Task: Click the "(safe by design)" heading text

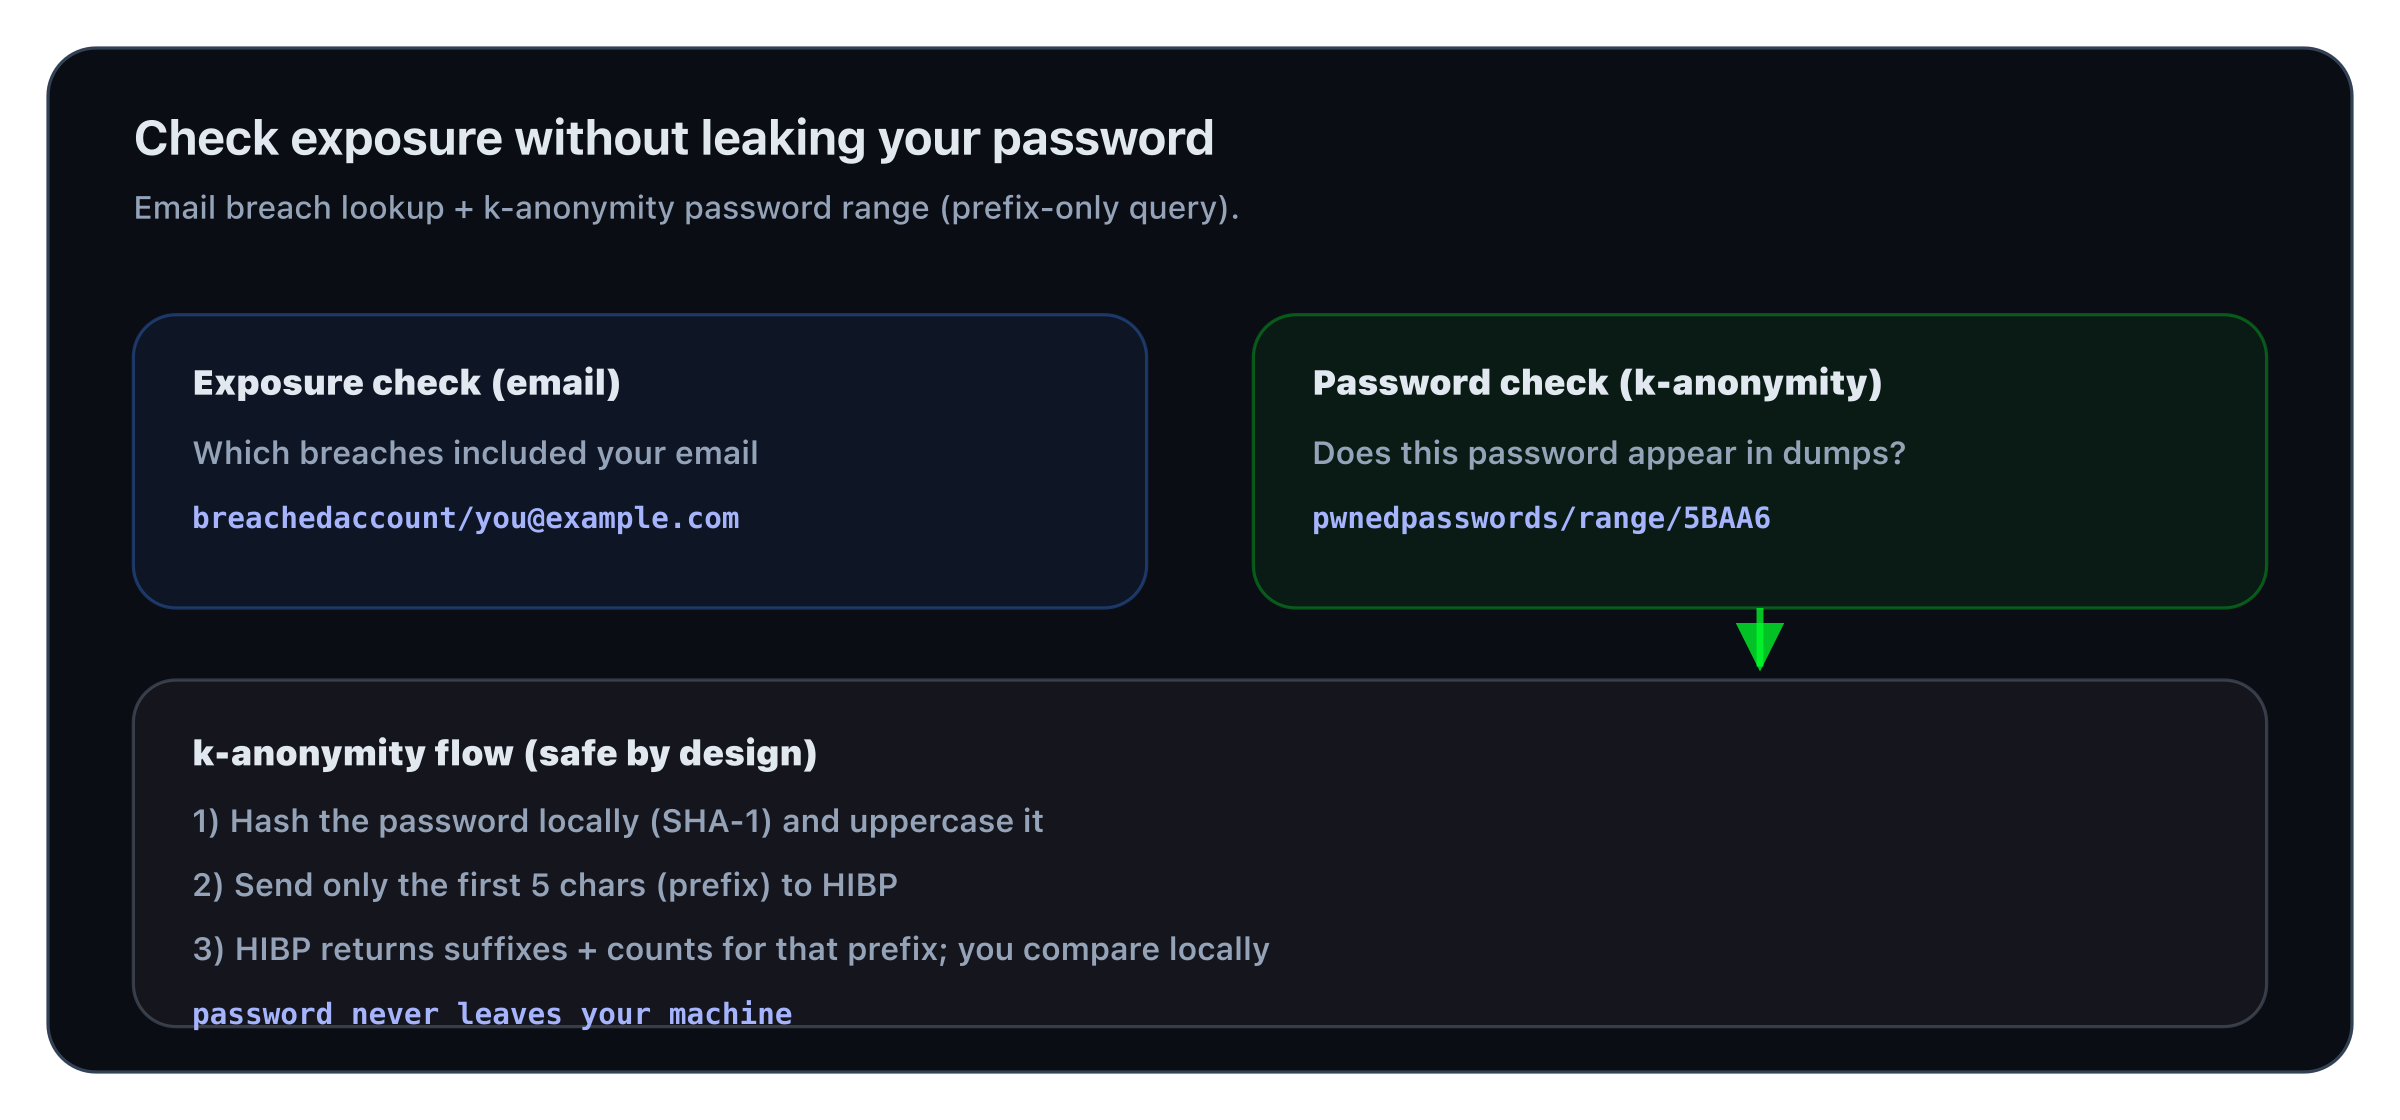Action: [677, 753]
